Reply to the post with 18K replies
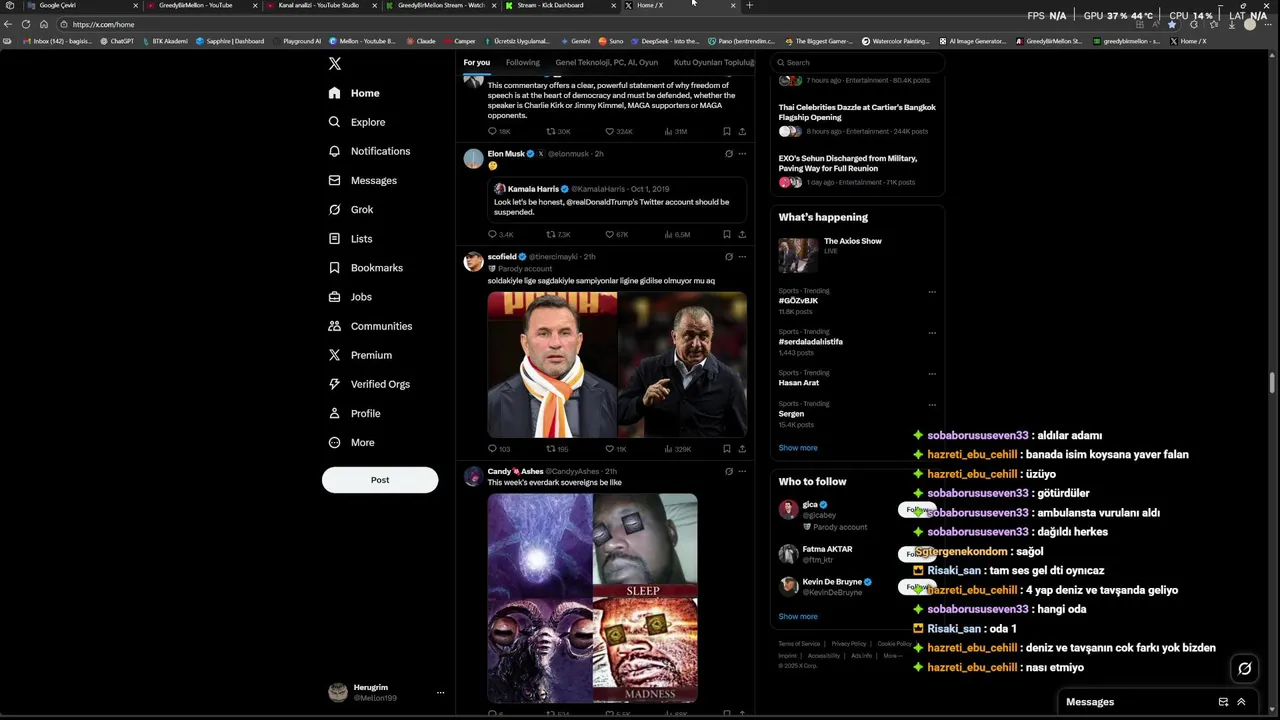 (x=499, y=132)
